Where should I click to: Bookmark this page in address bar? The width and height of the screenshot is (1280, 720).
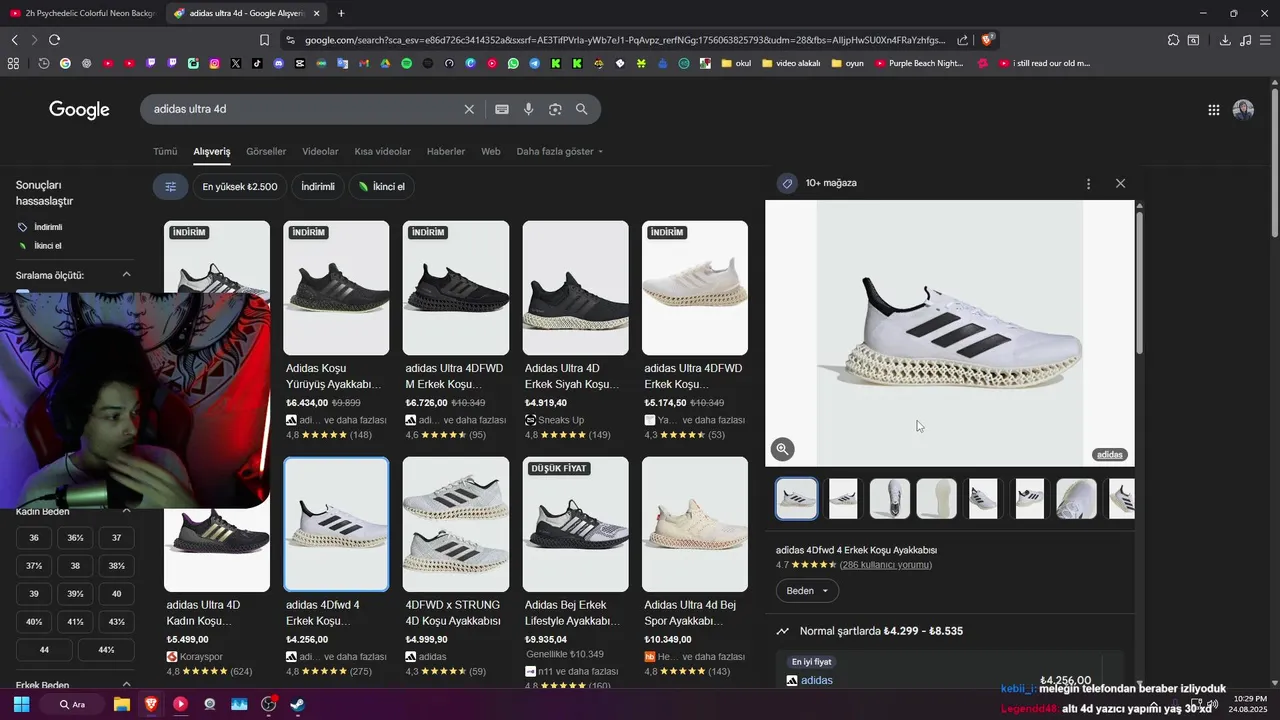pos(264,40)
